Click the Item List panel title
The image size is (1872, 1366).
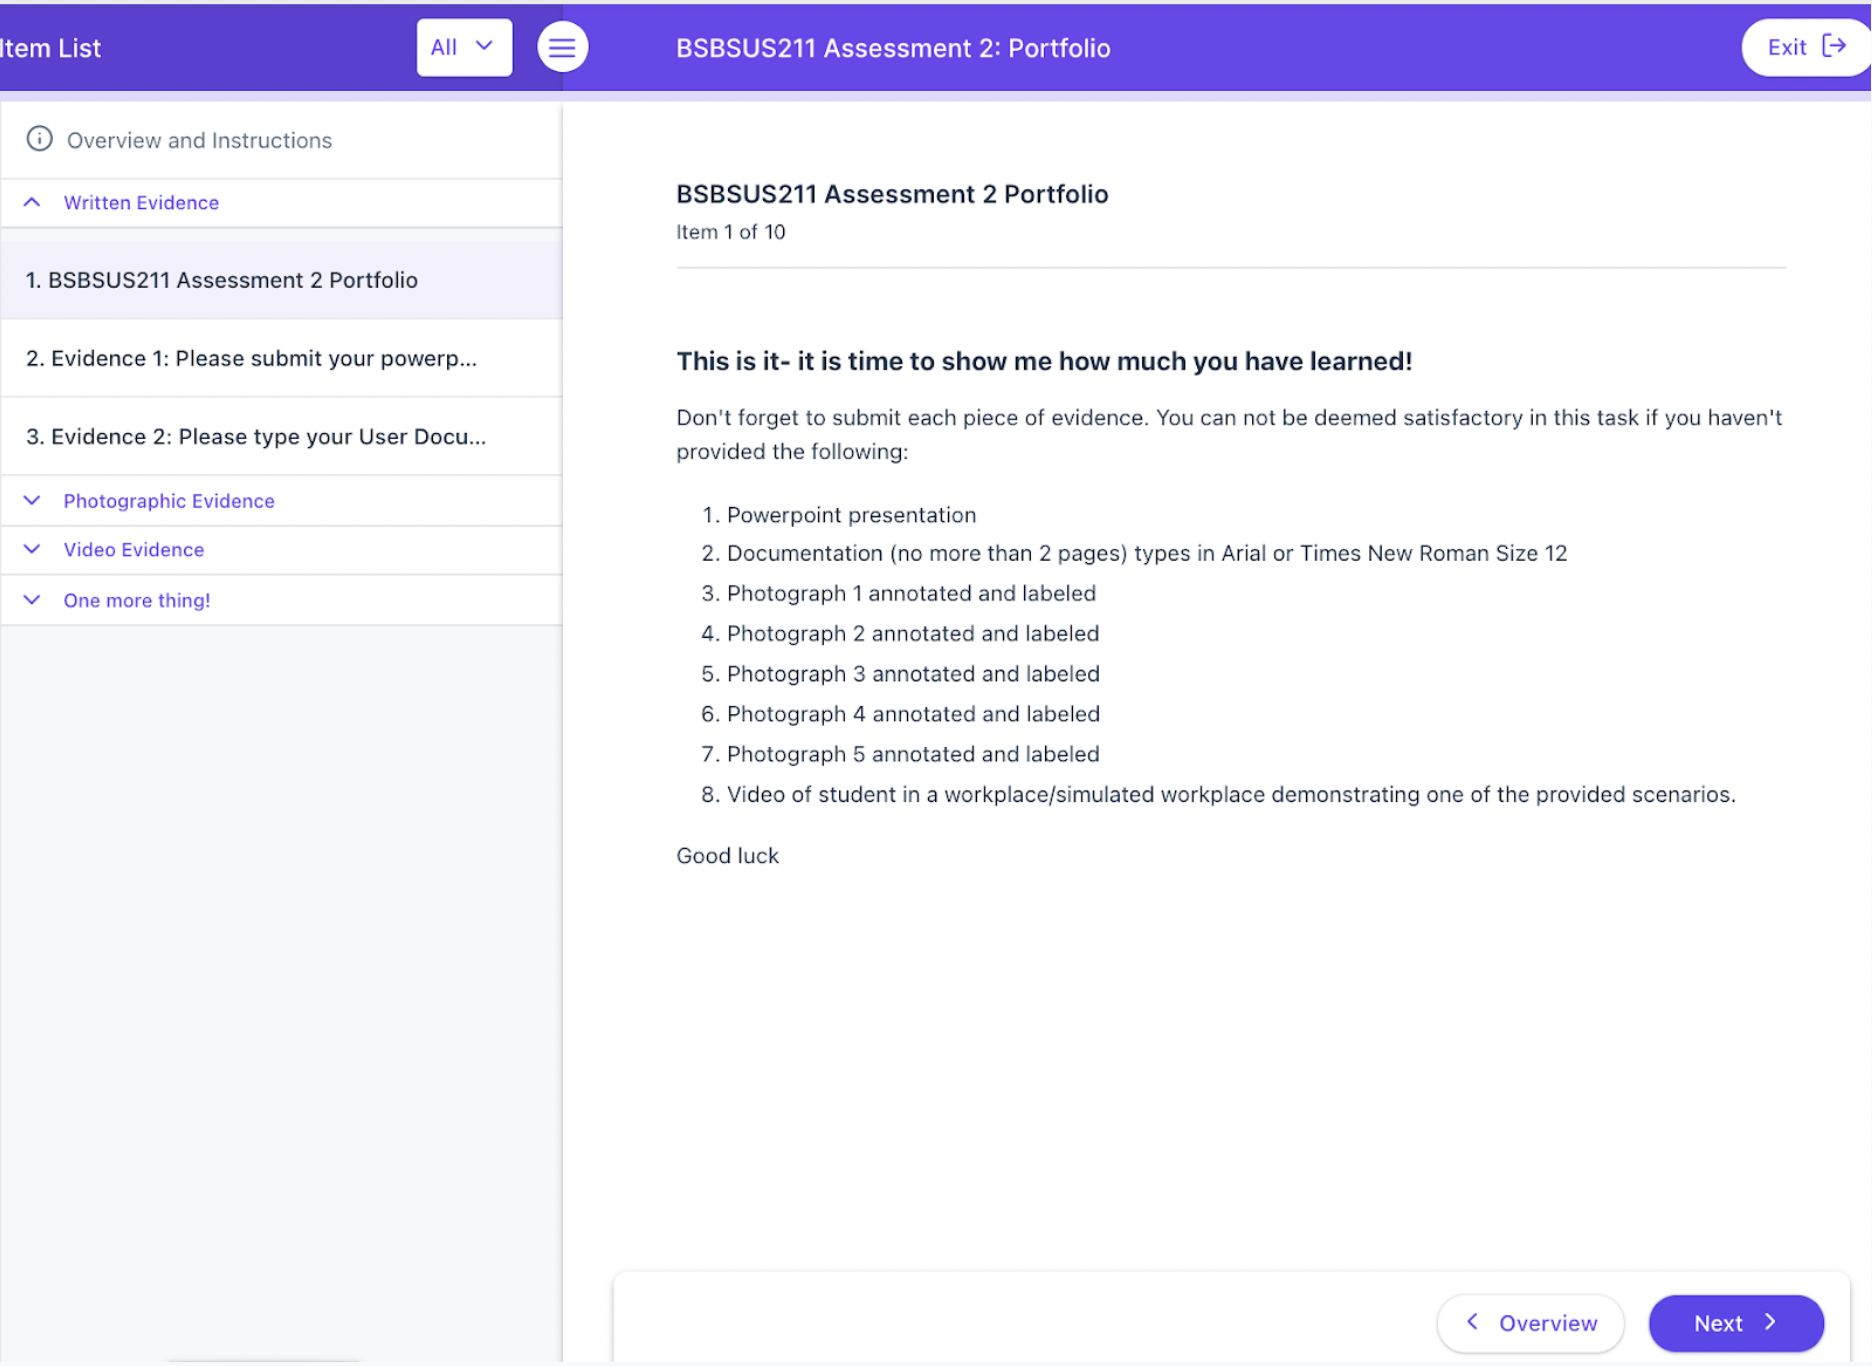coord(50,48)
